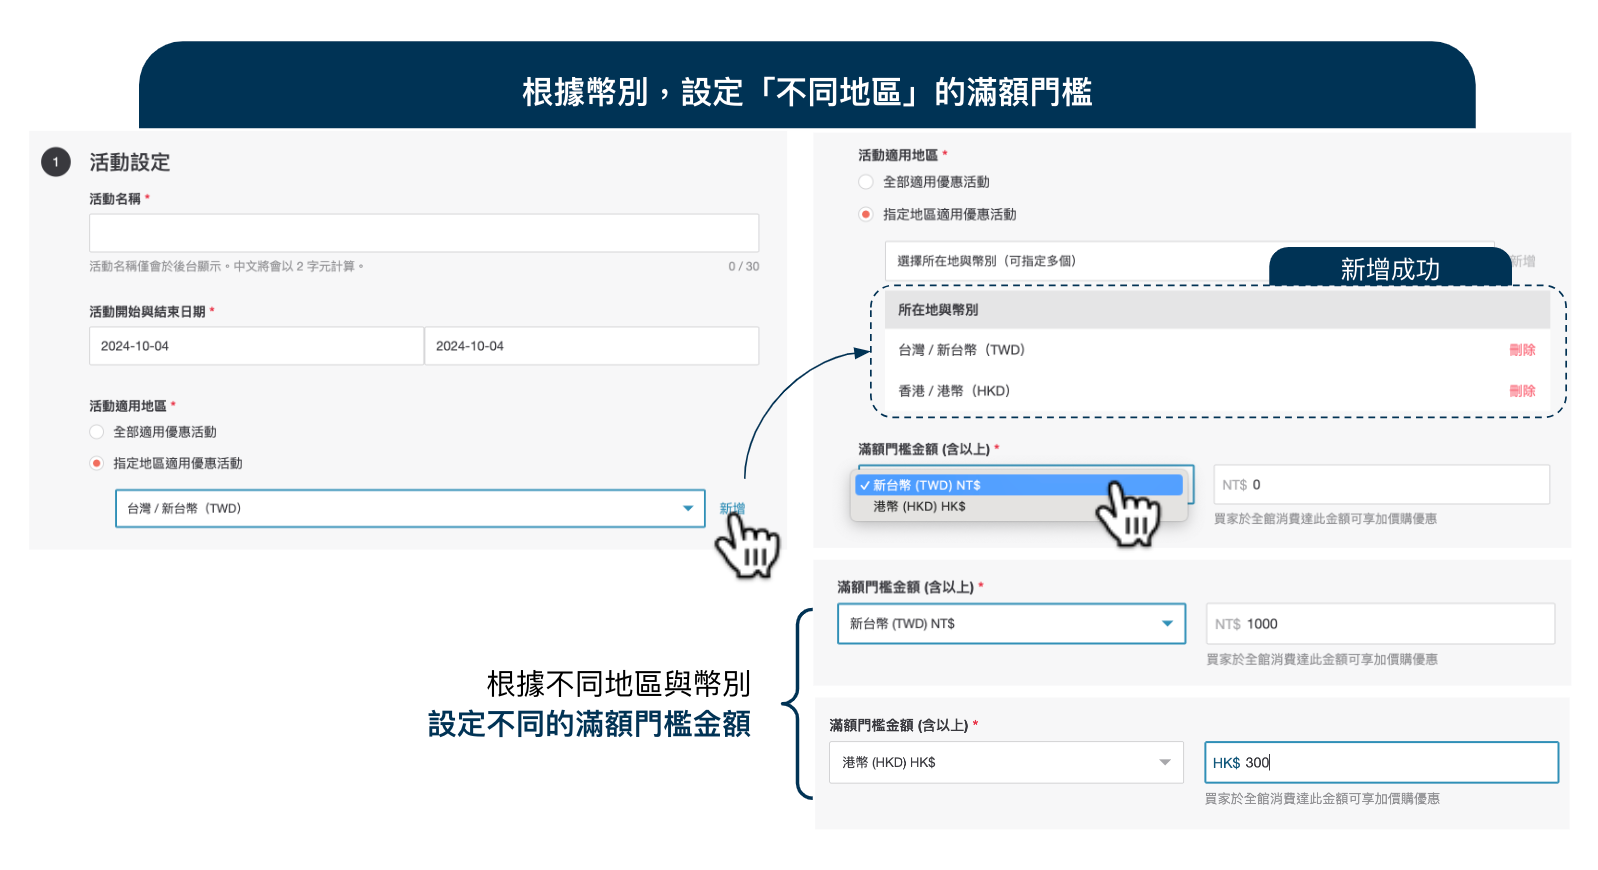Select right panel 指定地區適用優惠活動 radio button

coord(866,214)
